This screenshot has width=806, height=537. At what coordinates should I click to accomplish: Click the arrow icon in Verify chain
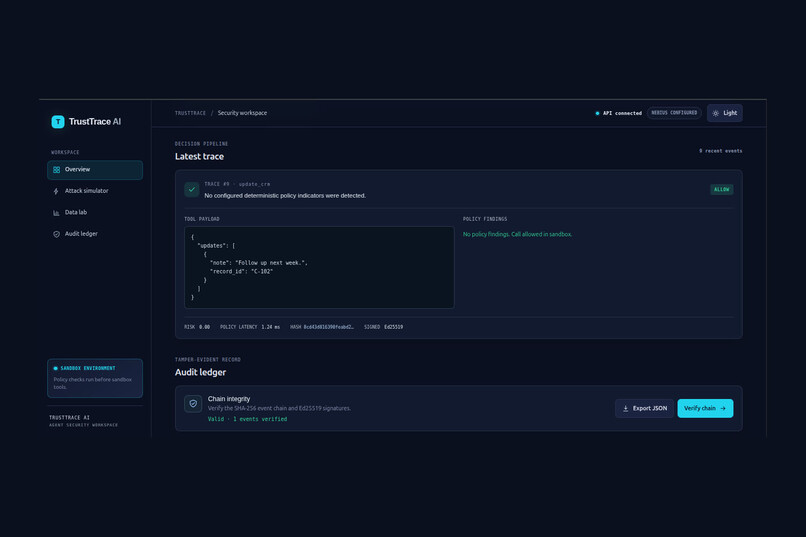pyautogui.click(x=723, y=409)
